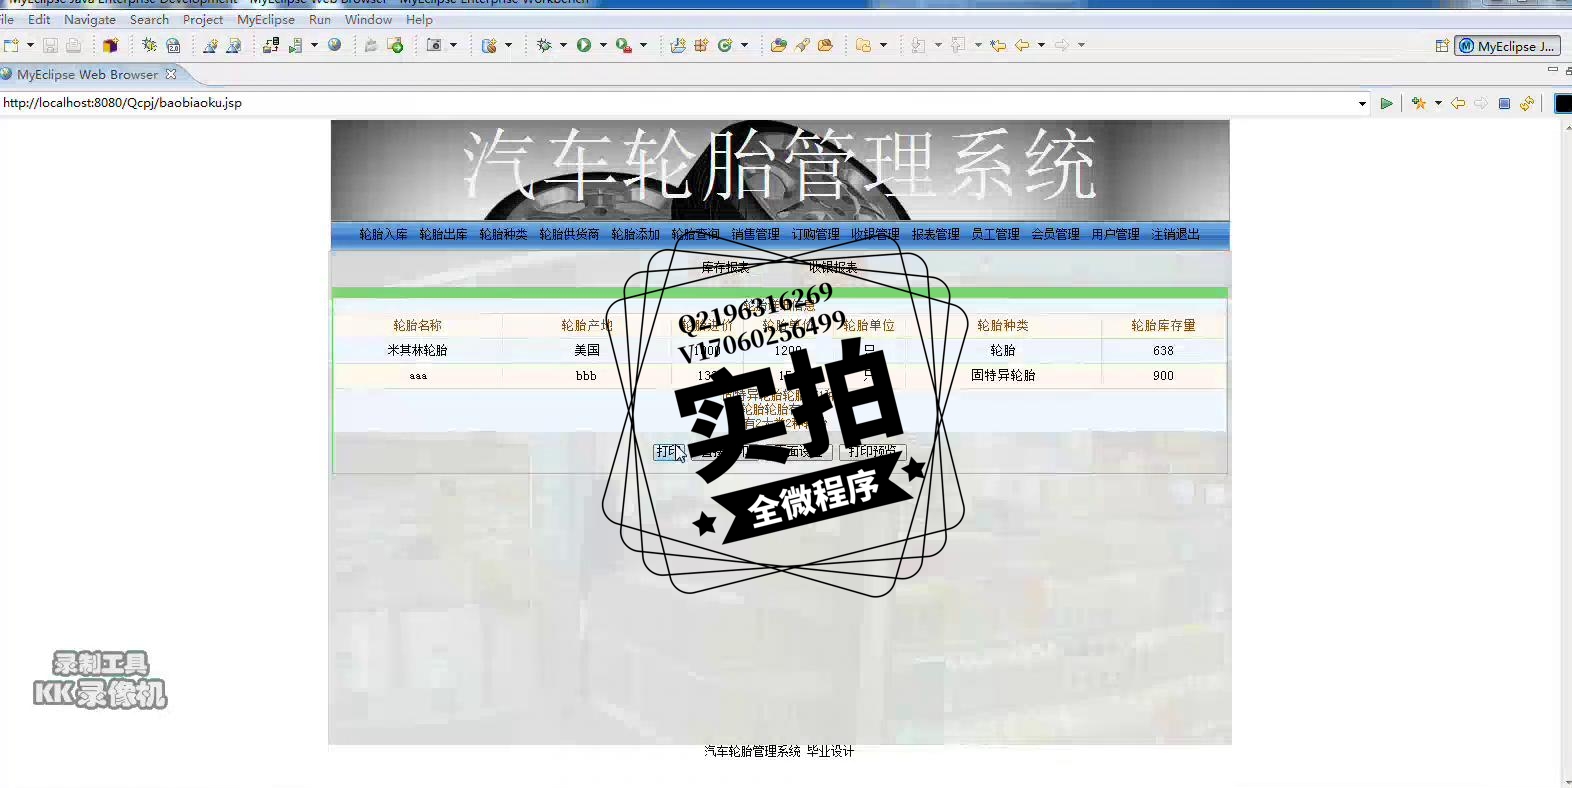Click the 轮胎添加 navigation link
1572x788 pixels.
(636, 234)
